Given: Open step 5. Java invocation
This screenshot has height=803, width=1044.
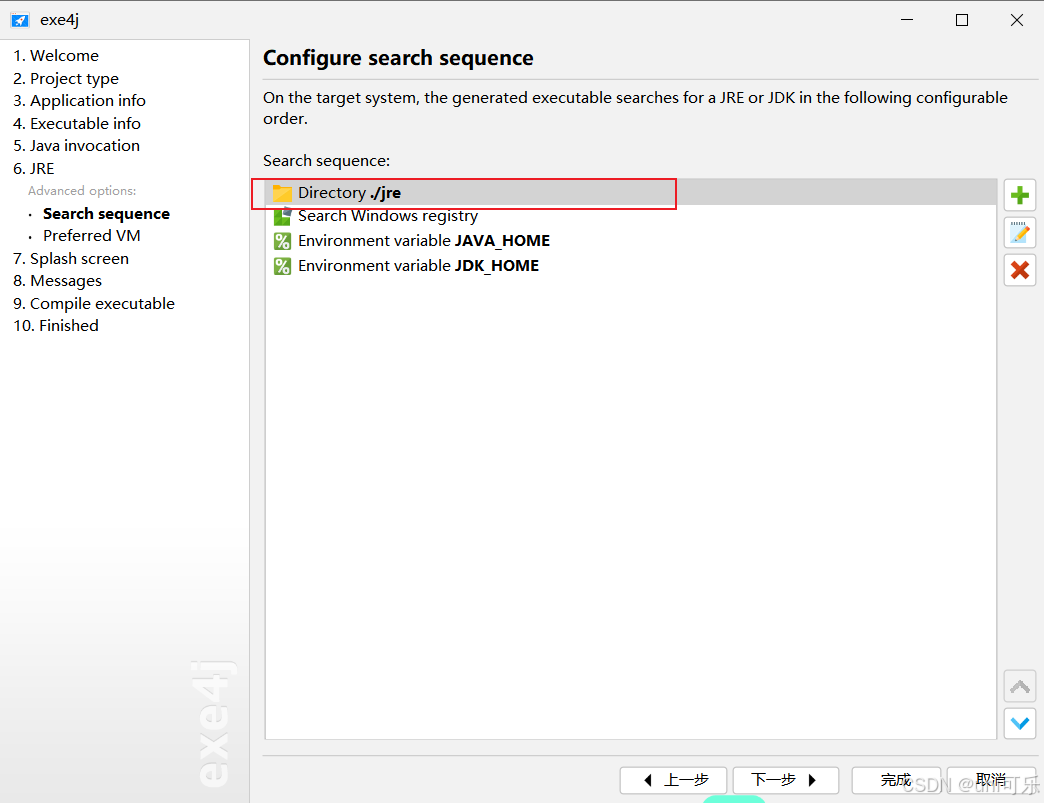Looking at the screenshot, I should coord(77,146).
